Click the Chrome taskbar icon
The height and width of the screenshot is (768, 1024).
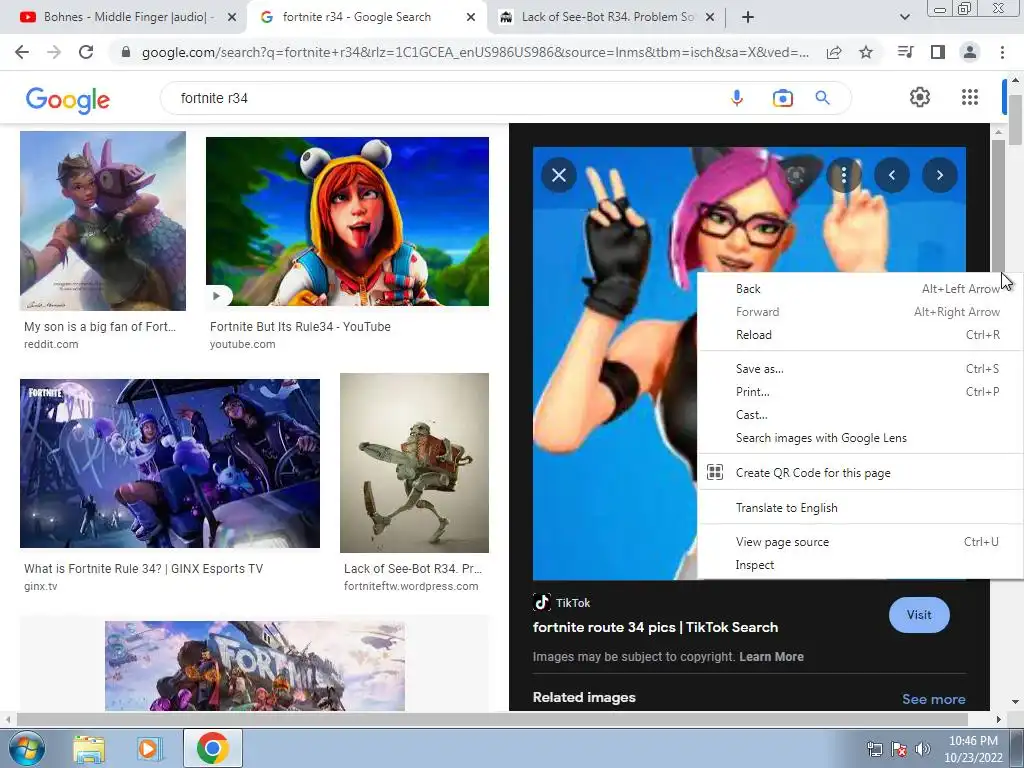[x=212, y=748]
